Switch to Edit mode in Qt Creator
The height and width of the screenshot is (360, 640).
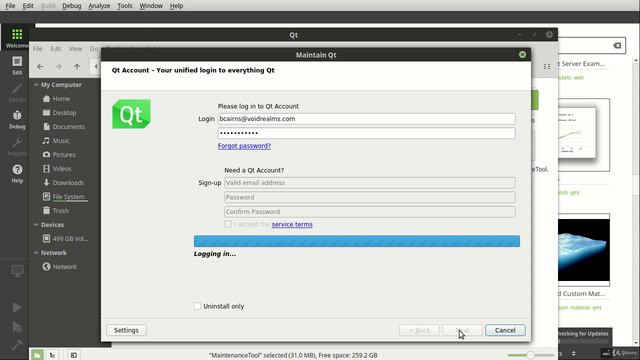17,65
